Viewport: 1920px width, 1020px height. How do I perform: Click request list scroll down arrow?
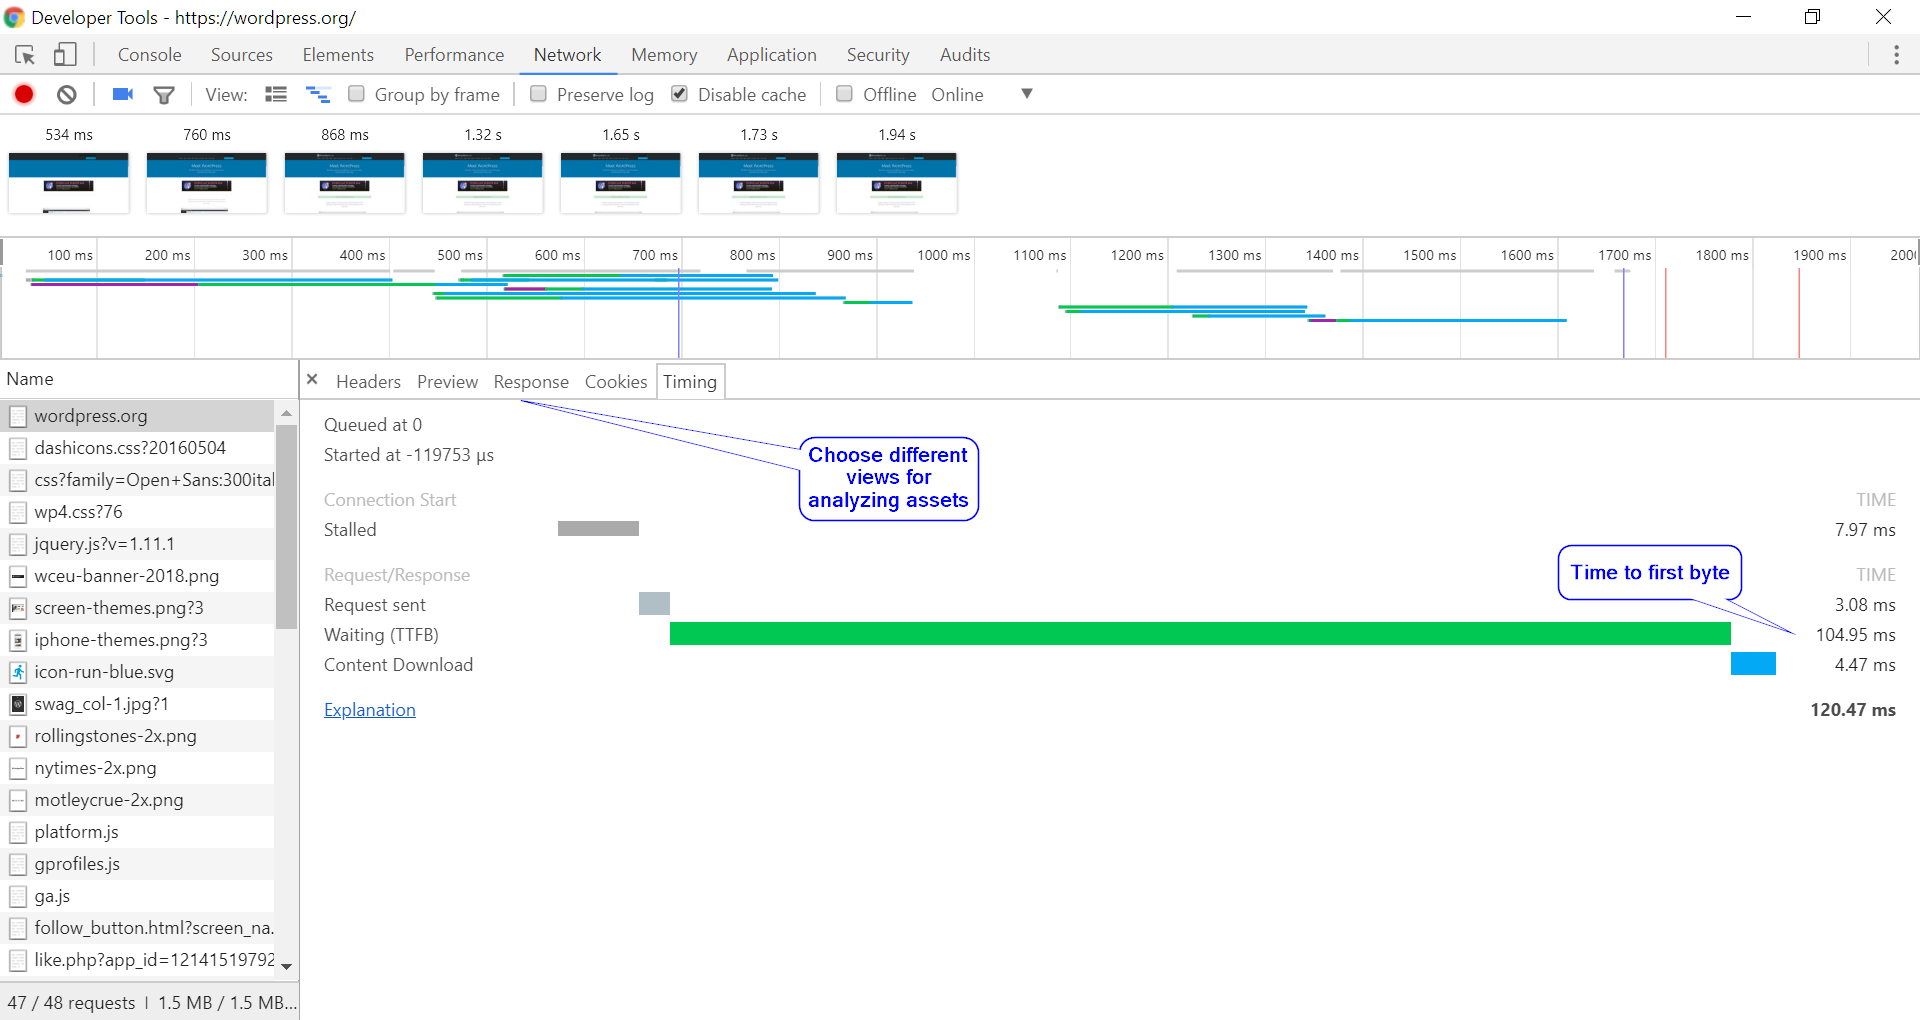287,966
